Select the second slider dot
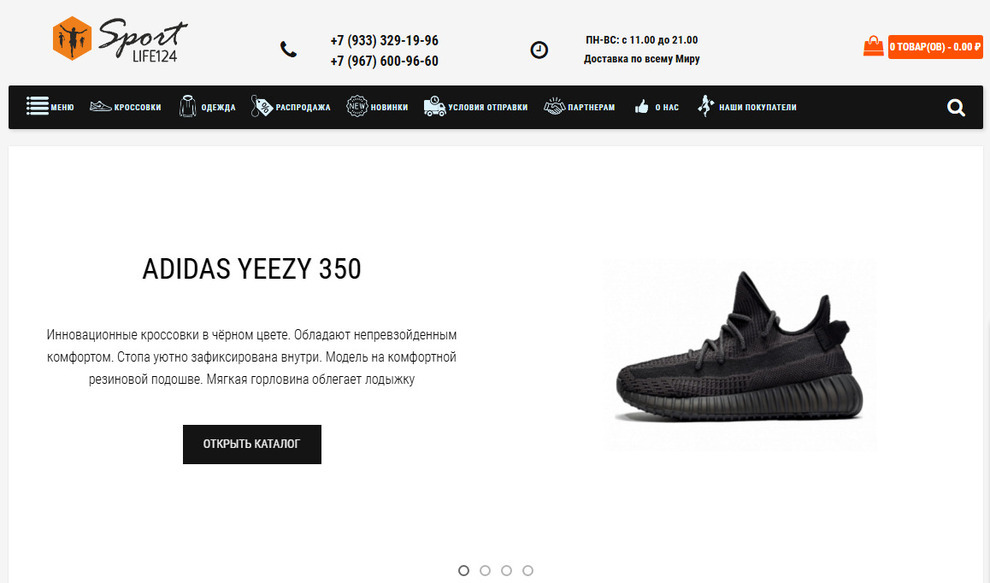The height and width of the screenshot is (583, 990). 485,570
